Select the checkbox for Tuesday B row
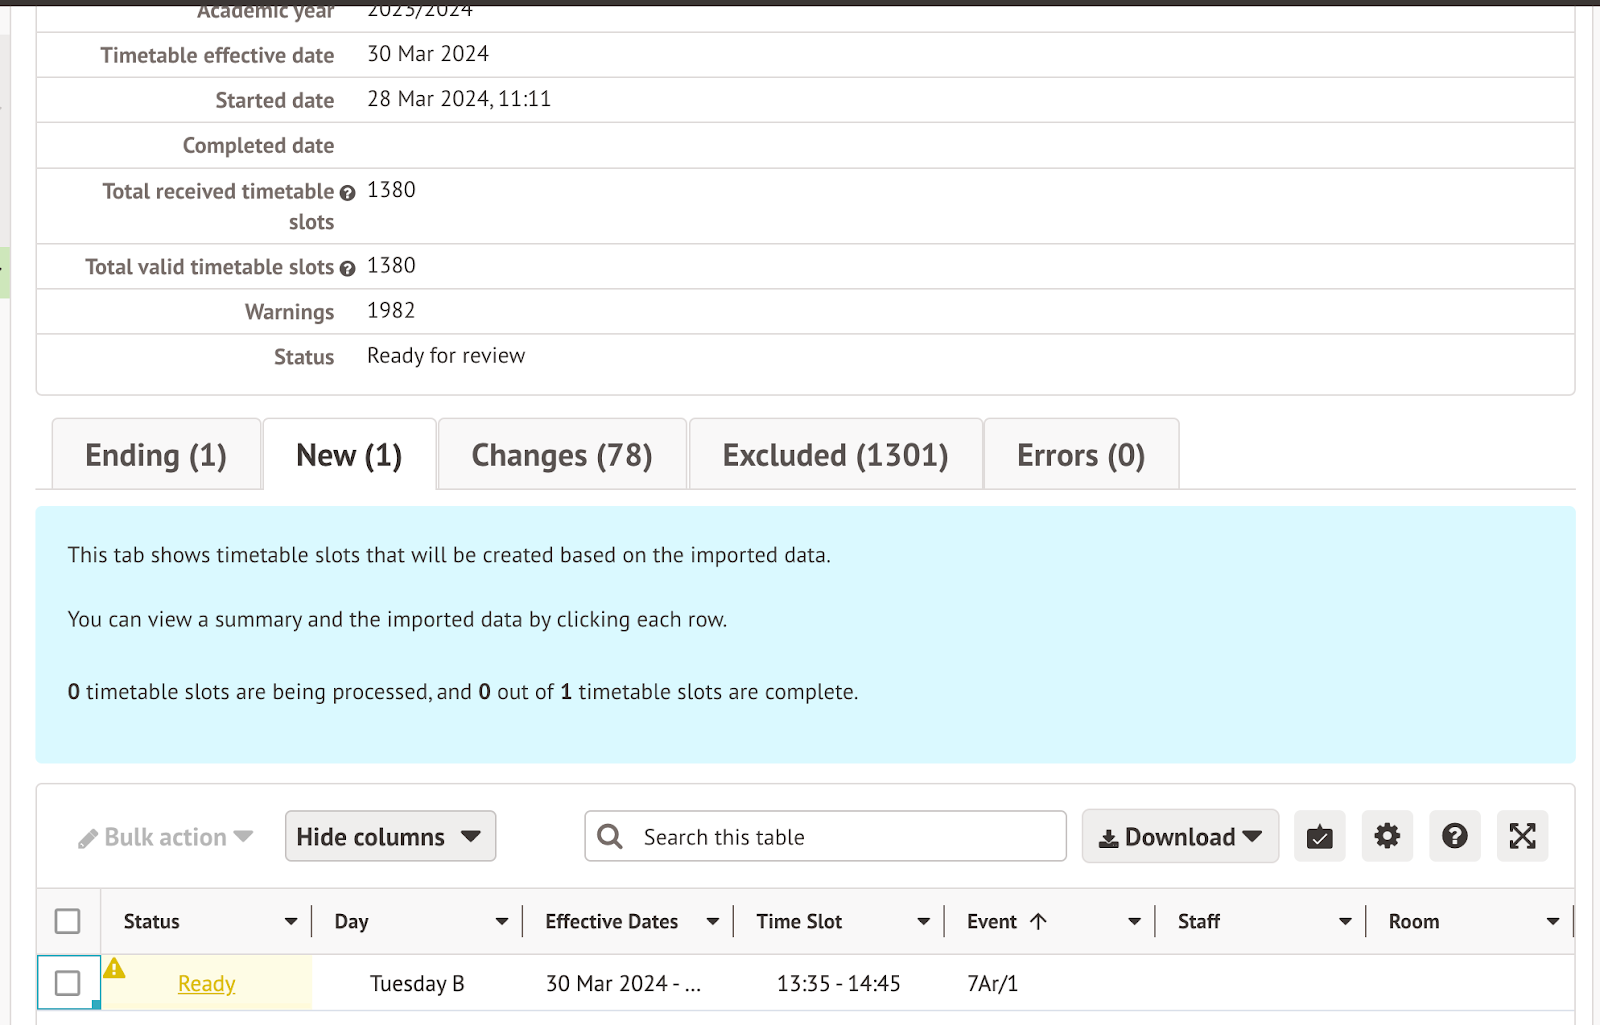Image resolution: width=1600 pixels, height=1025 pixels. click(x=68, y=983)
